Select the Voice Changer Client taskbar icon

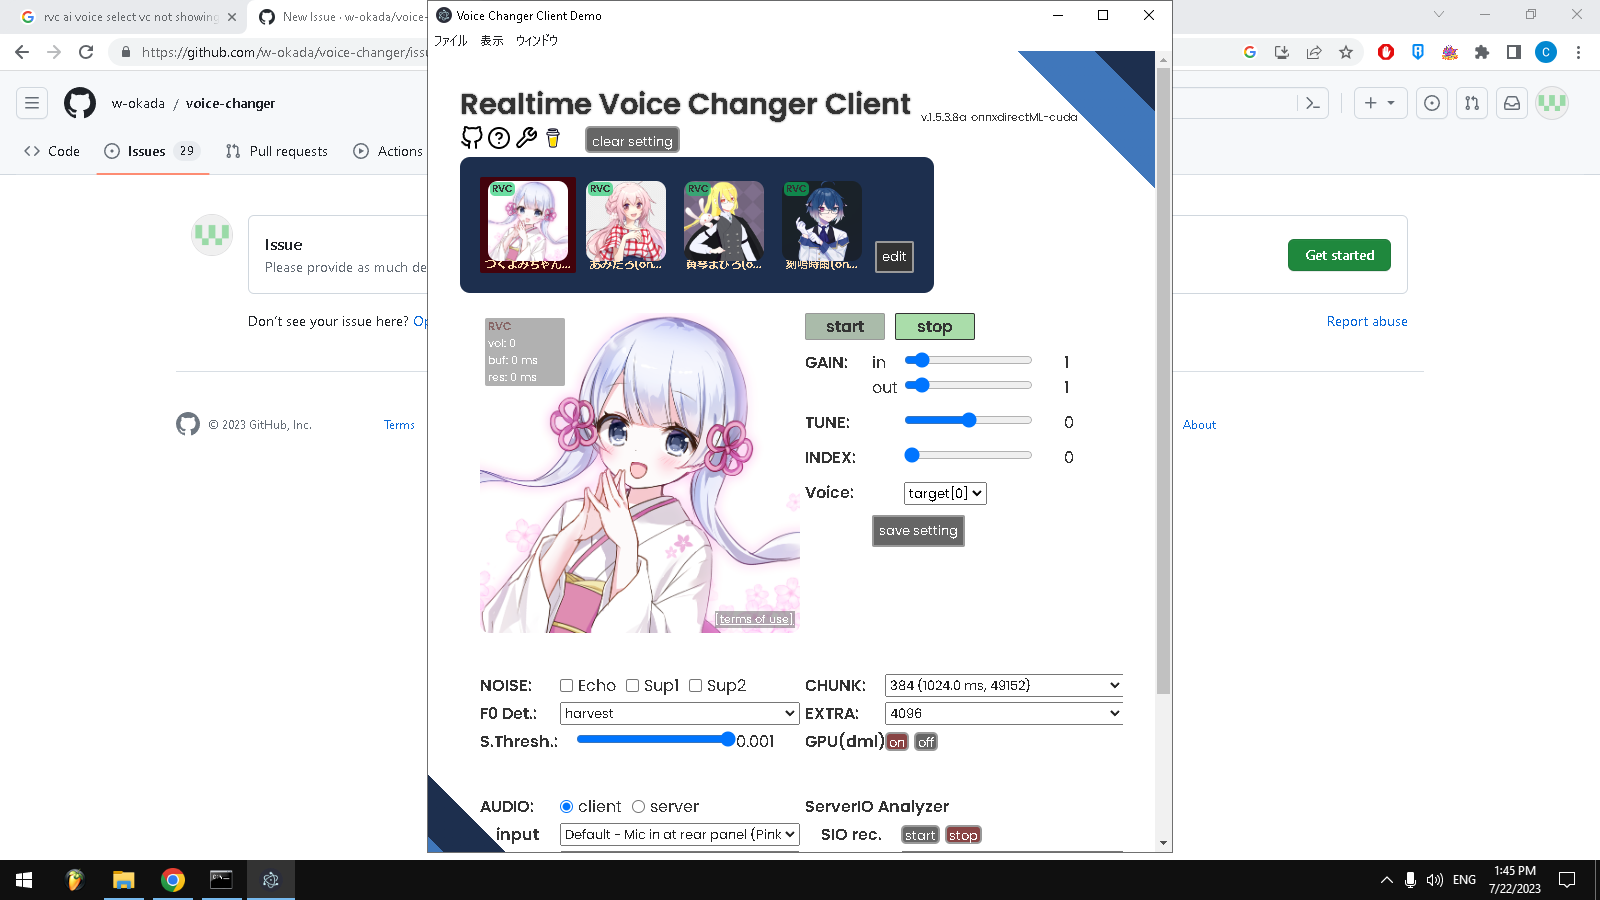pyautogui.click(x=270, y=881)
